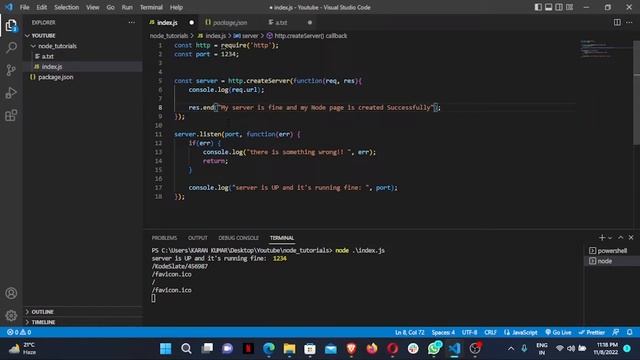
Task: Expand the Timeline section
Action: [x=82, y=322]
